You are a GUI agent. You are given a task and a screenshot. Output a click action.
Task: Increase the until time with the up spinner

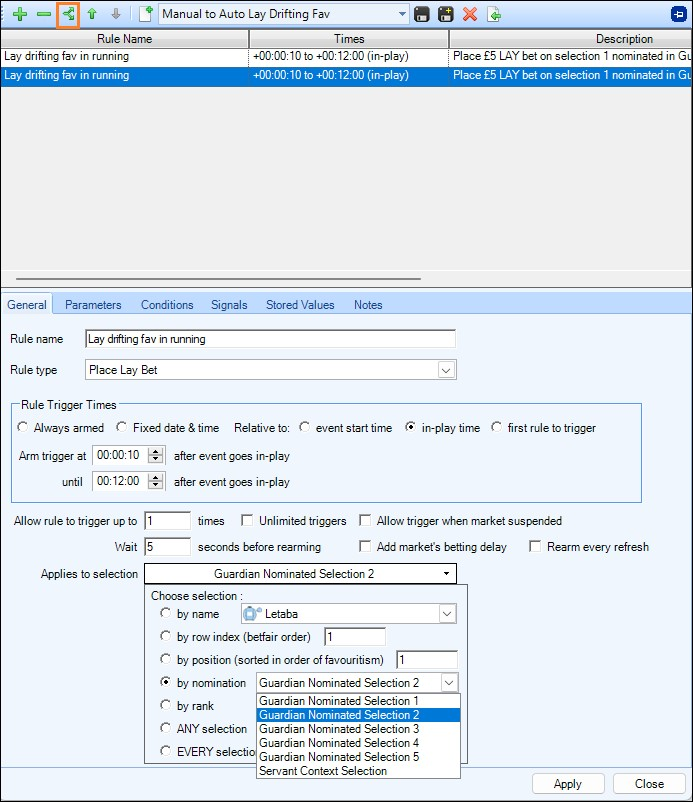[155, 477]
